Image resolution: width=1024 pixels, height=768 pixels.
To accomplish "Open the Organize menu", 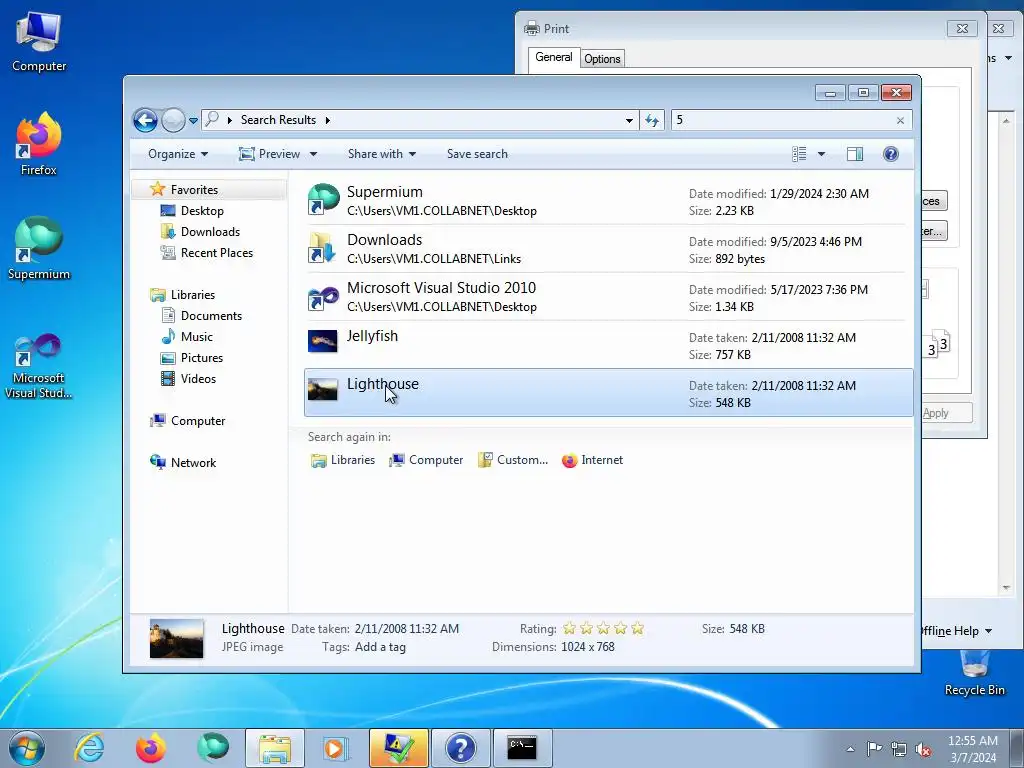I will pyautogui.click(x=178, y=154).
